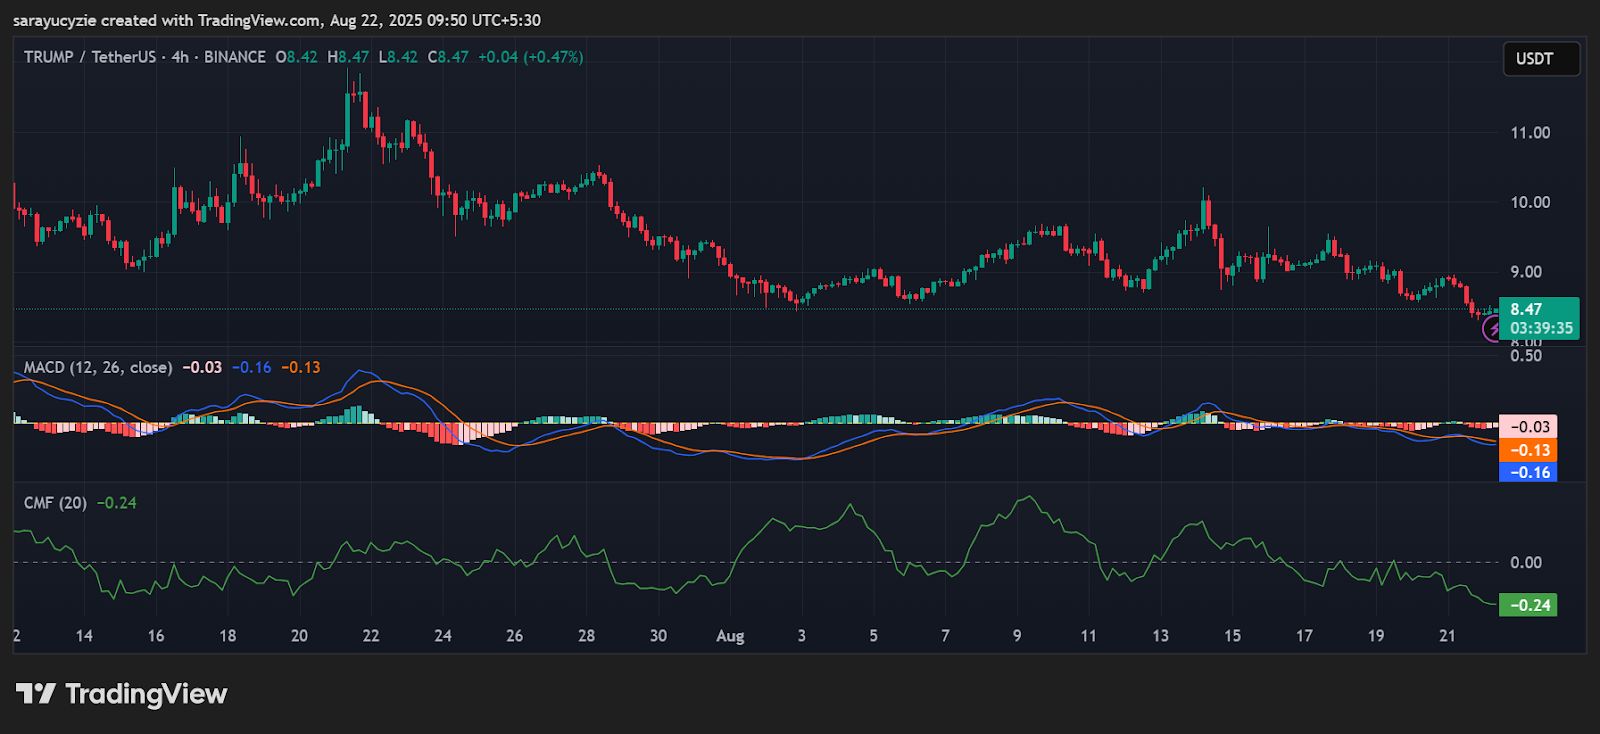This screenshot has height=734, width=1600.
Task: Click date label 9 on the time axis
Action: (1017, 636)
